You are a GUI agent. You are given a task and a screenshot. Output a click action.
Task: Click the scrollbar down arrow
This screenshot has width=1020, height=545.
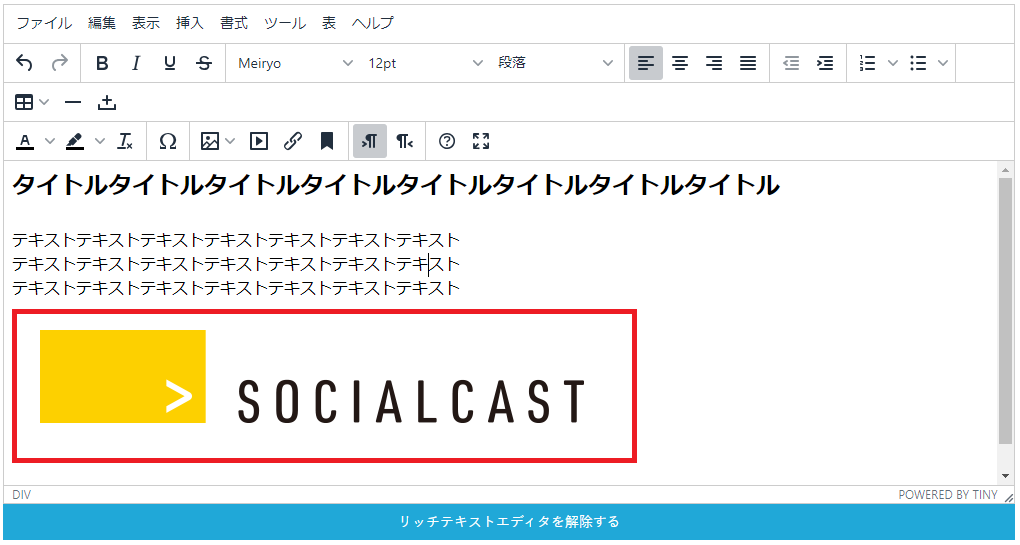coord(1005,477)
